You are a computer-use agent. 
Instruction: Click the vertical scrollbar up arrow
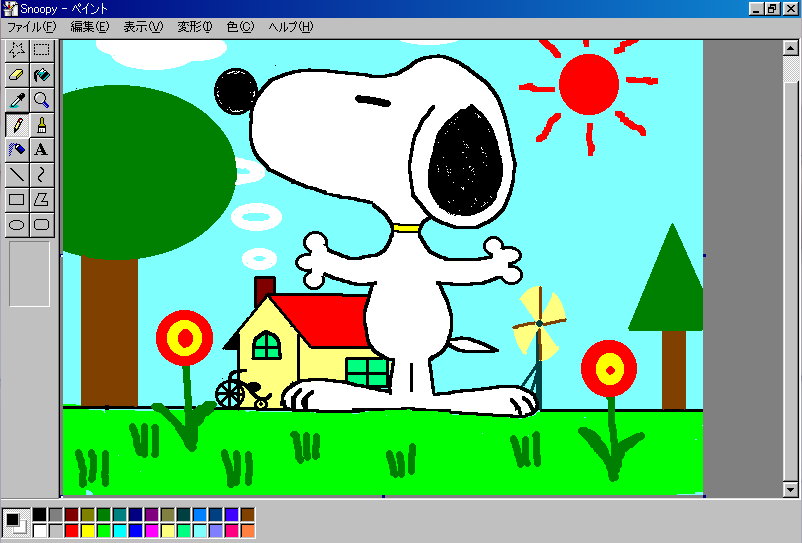click(790, 49)
